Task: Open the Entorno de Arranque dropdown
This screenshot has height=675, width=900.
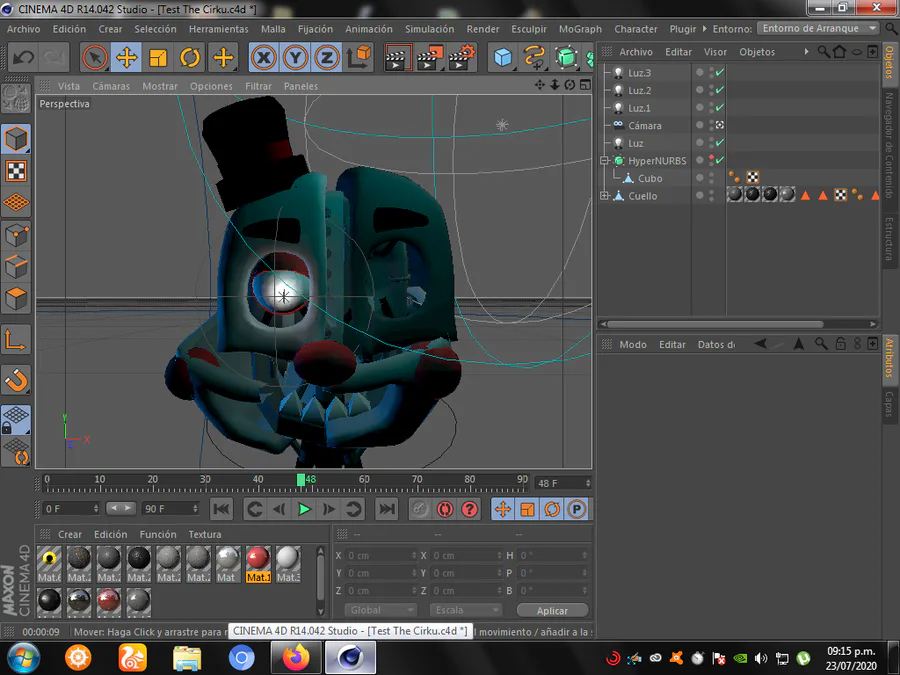Action: click(818, 29)
